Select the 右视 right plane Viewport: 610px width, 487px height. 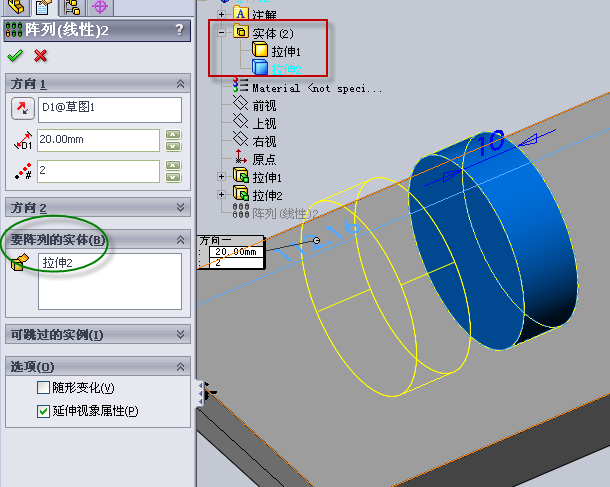click(264, 141)
